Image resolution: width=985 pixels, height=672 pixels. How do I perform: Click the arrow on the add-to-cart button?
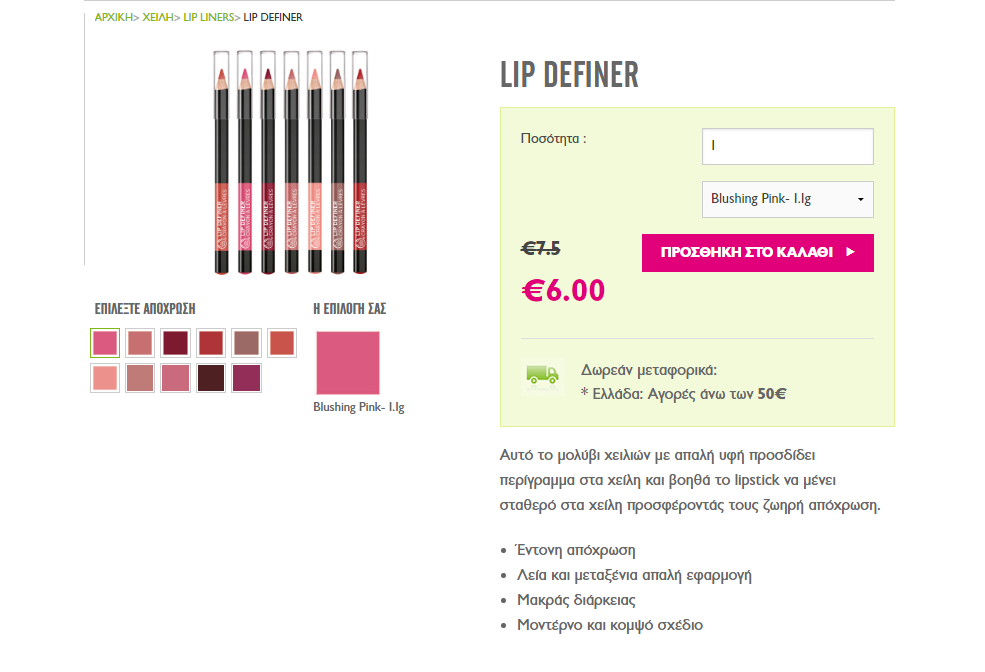(x=850, y=252)
